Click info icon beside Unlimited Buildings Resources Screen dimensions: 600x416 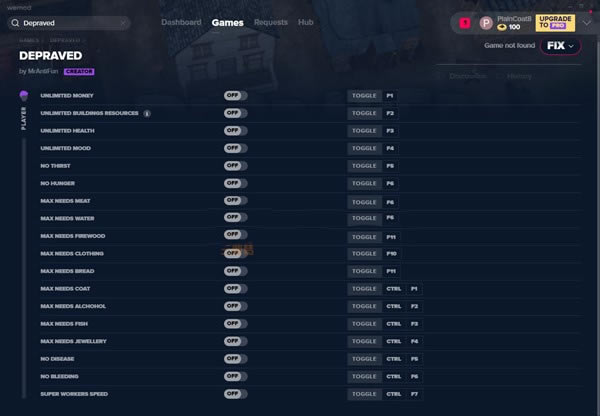click(x=147, y=113)
